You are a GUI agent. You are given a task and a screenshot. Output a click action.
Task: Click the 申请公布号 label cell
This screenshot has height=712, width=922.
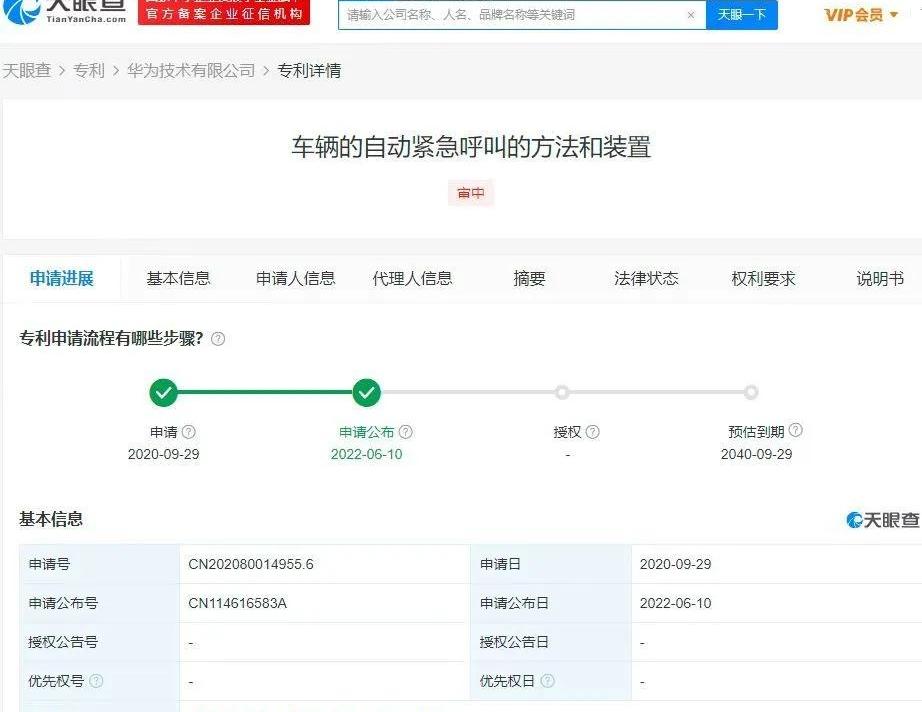[99, 603]
